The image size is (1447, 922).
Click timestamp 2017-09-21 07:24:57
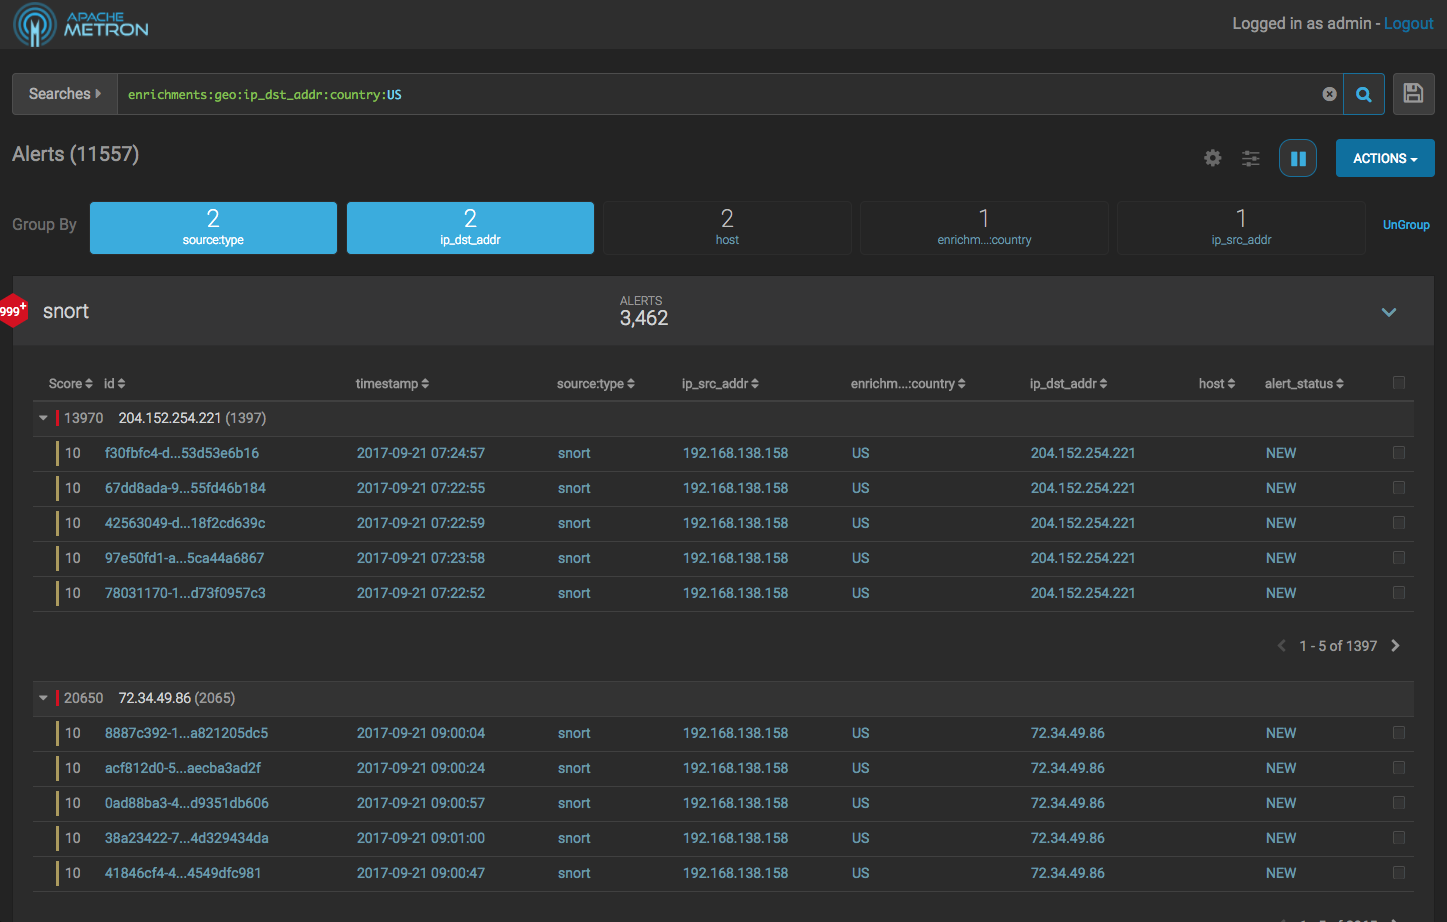421,453
